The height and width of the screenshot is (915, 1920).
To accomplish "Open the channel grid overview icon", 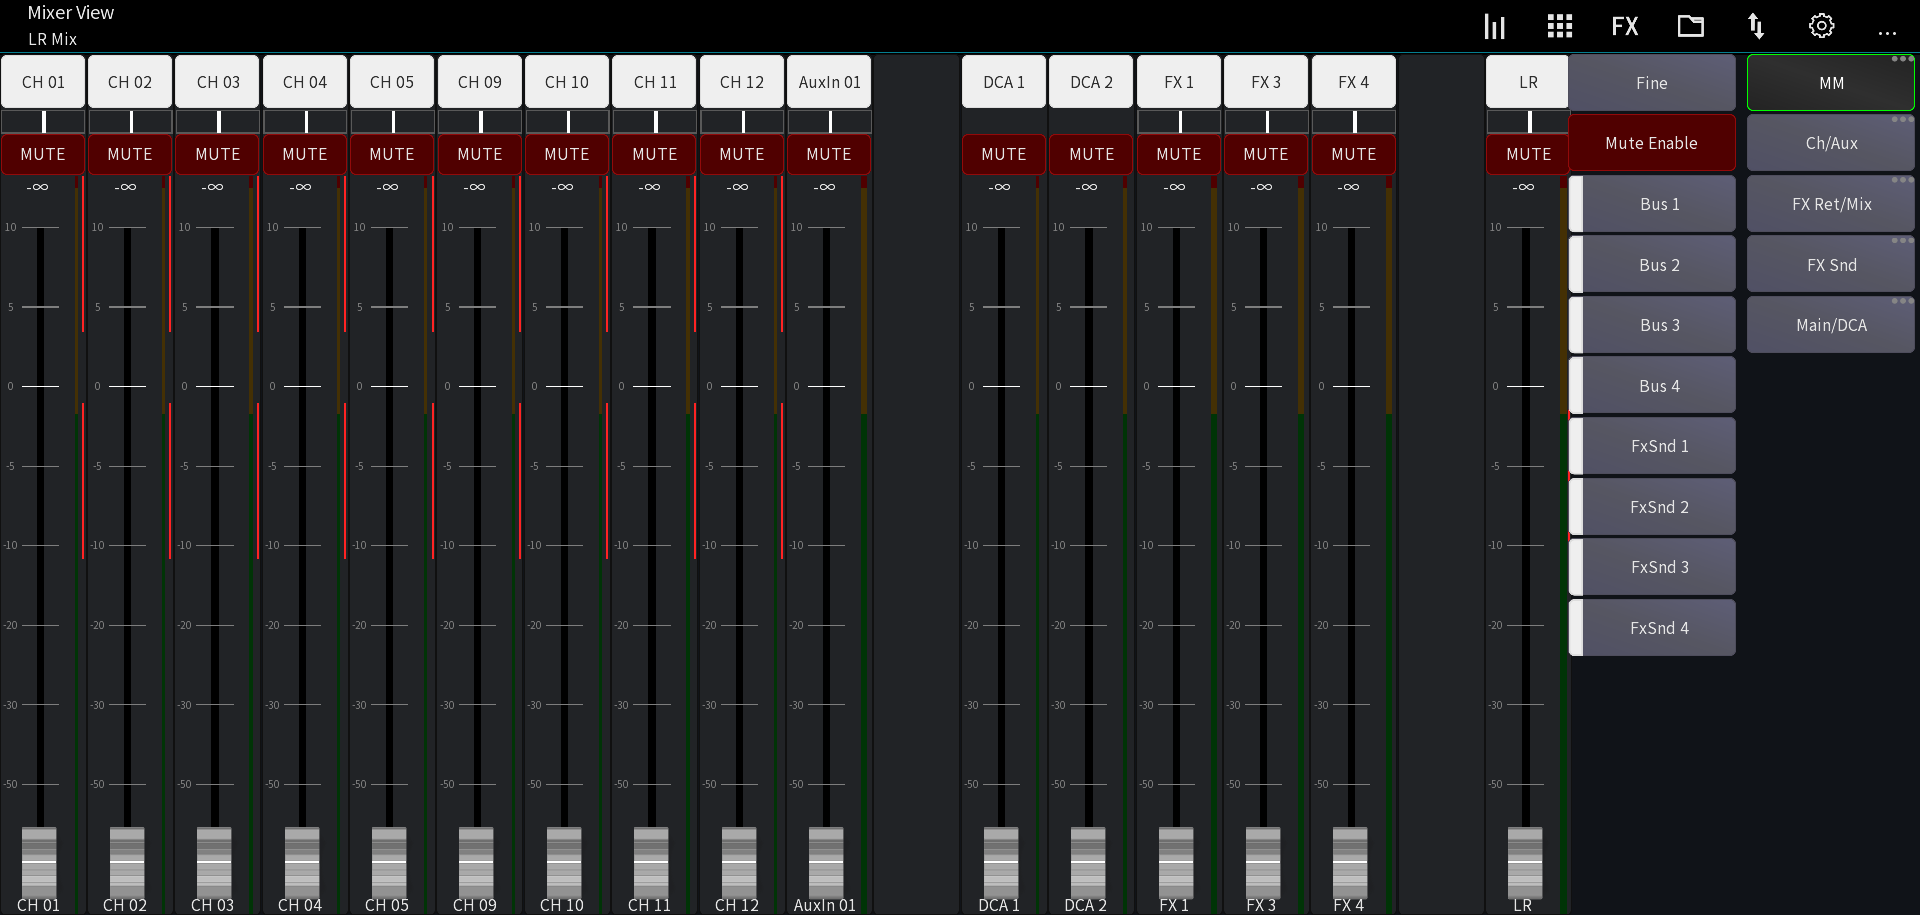I will click(1559, 25).
